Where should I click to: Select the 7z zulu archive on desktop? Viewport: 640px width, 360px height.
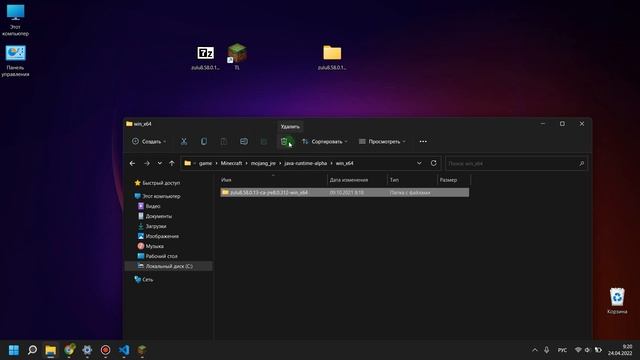[x=205, y=58]
